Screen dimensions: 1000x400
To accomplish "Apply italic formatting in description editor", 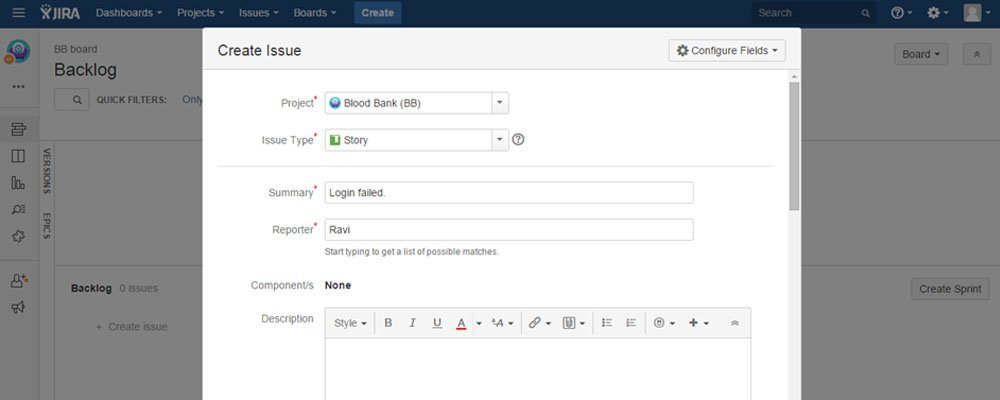I will click(x=412, y=323).
